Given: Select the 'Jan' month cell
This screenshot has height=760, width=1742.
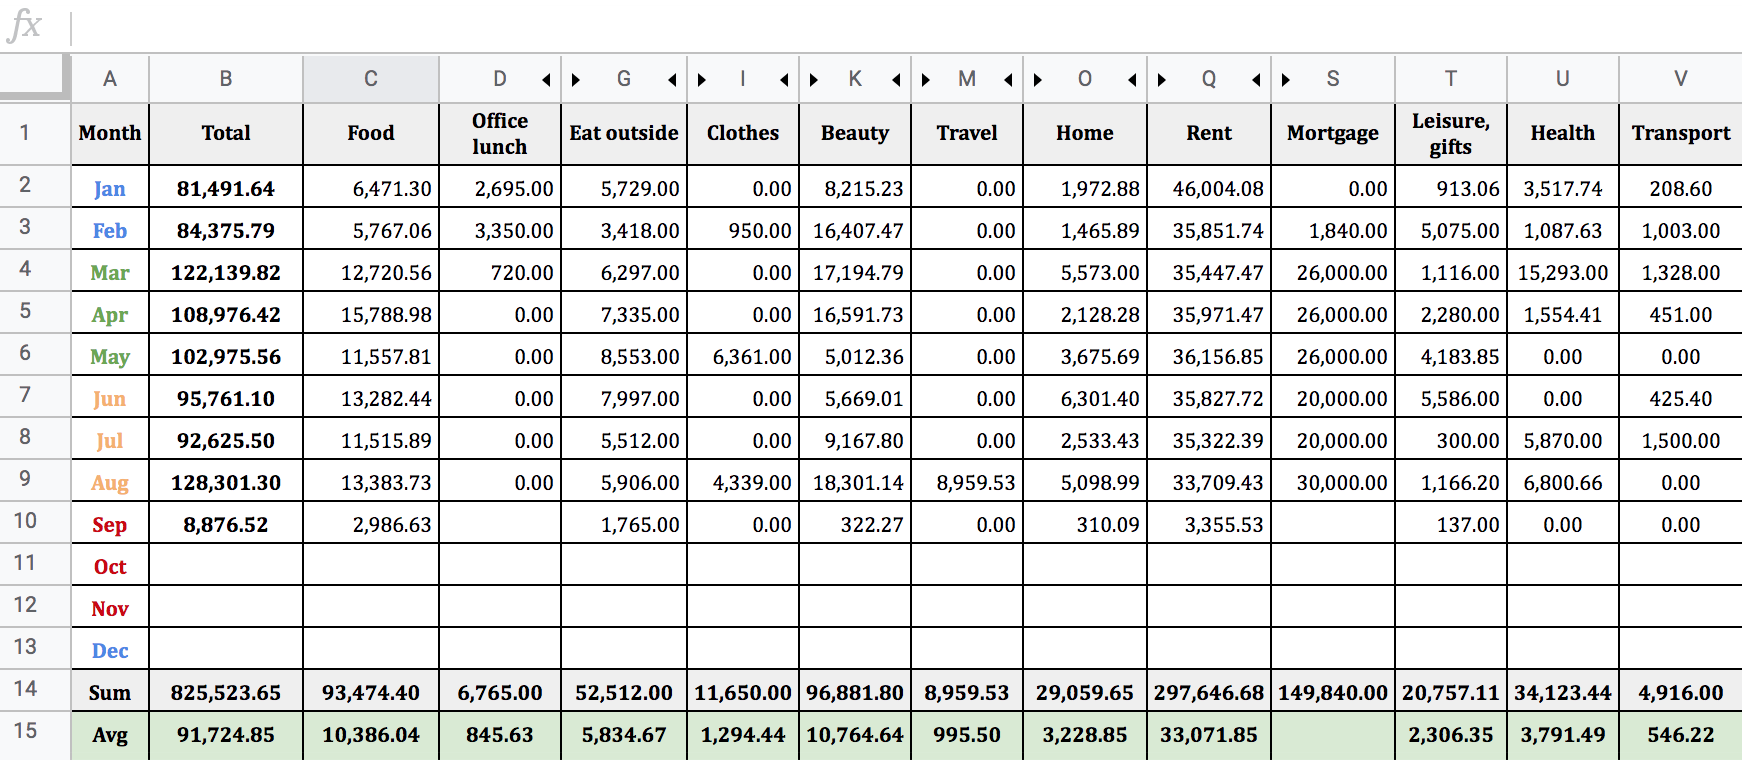Looking at the screenshot, I should (x=110, y=188).
